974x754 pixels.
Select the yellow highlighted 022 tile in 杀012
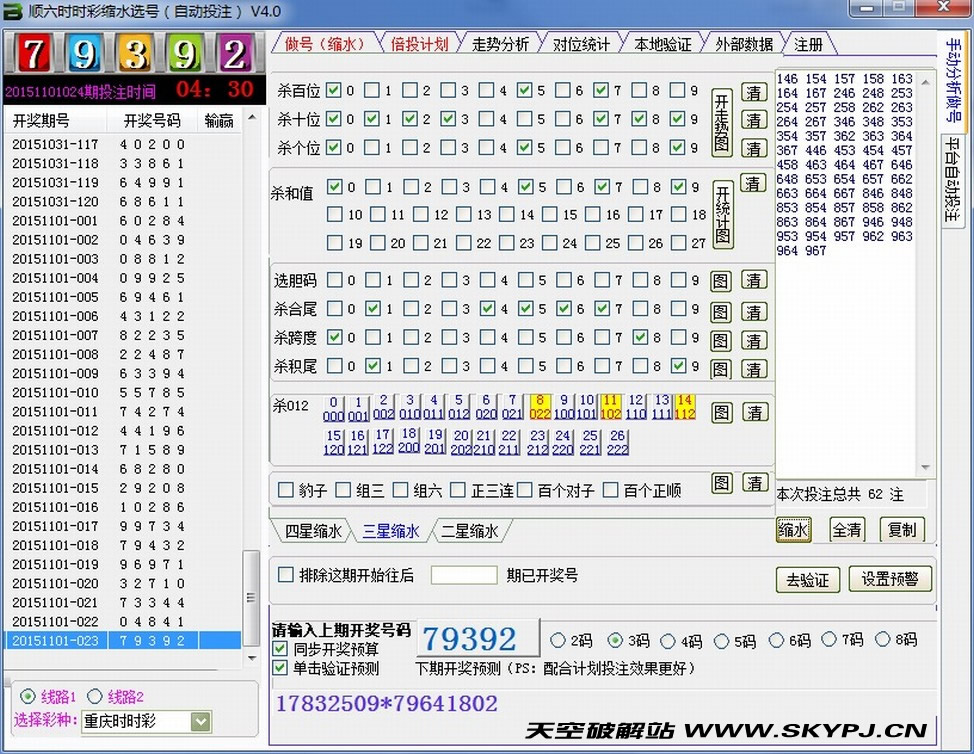(x=540, y=407)
